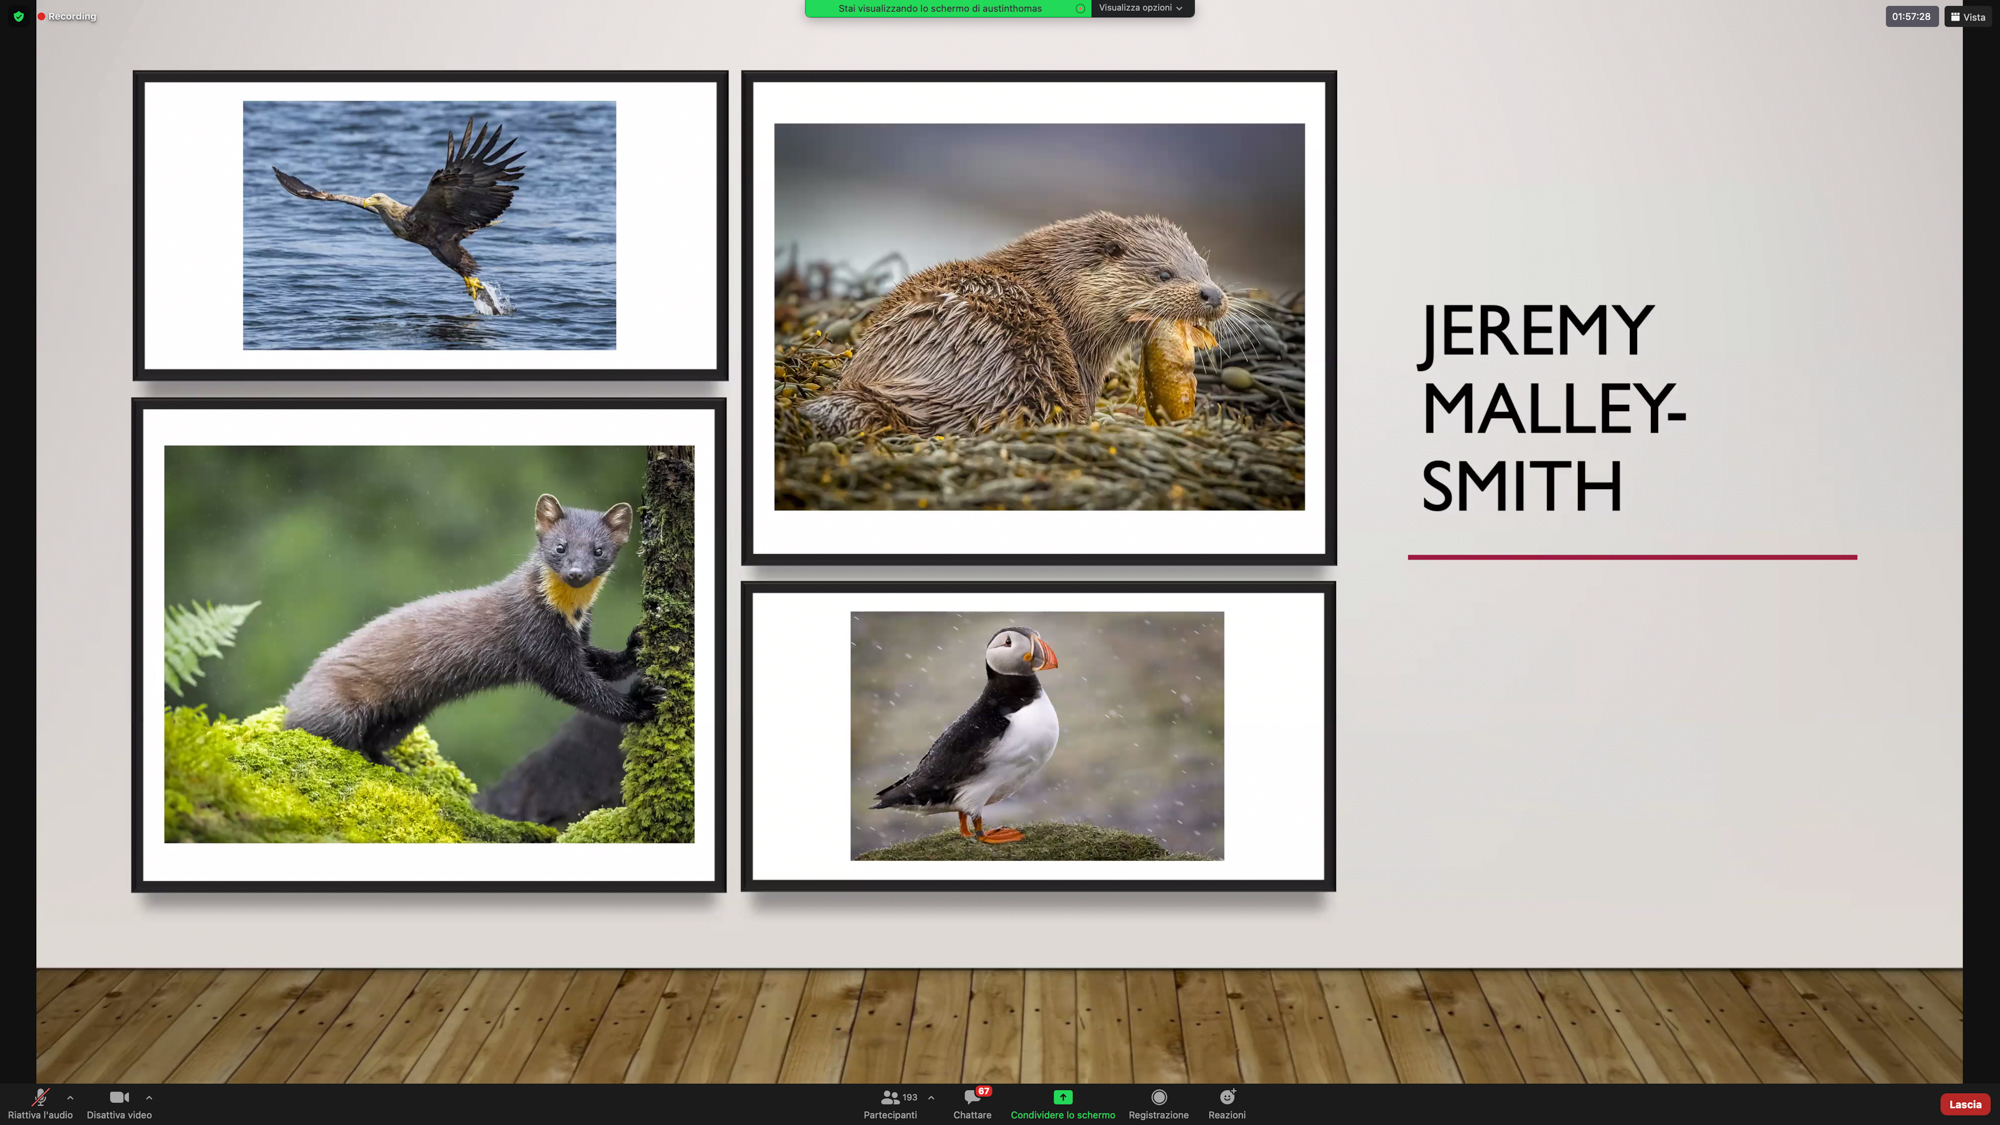Click the puffin photo
The image size is (2000, 1125).
(1037, 736)
